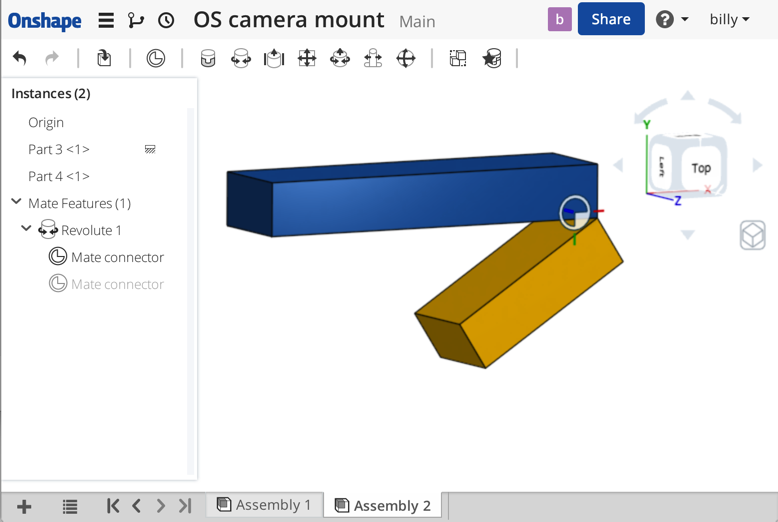Open the help menu dropdown

click(x=672, y=20)
